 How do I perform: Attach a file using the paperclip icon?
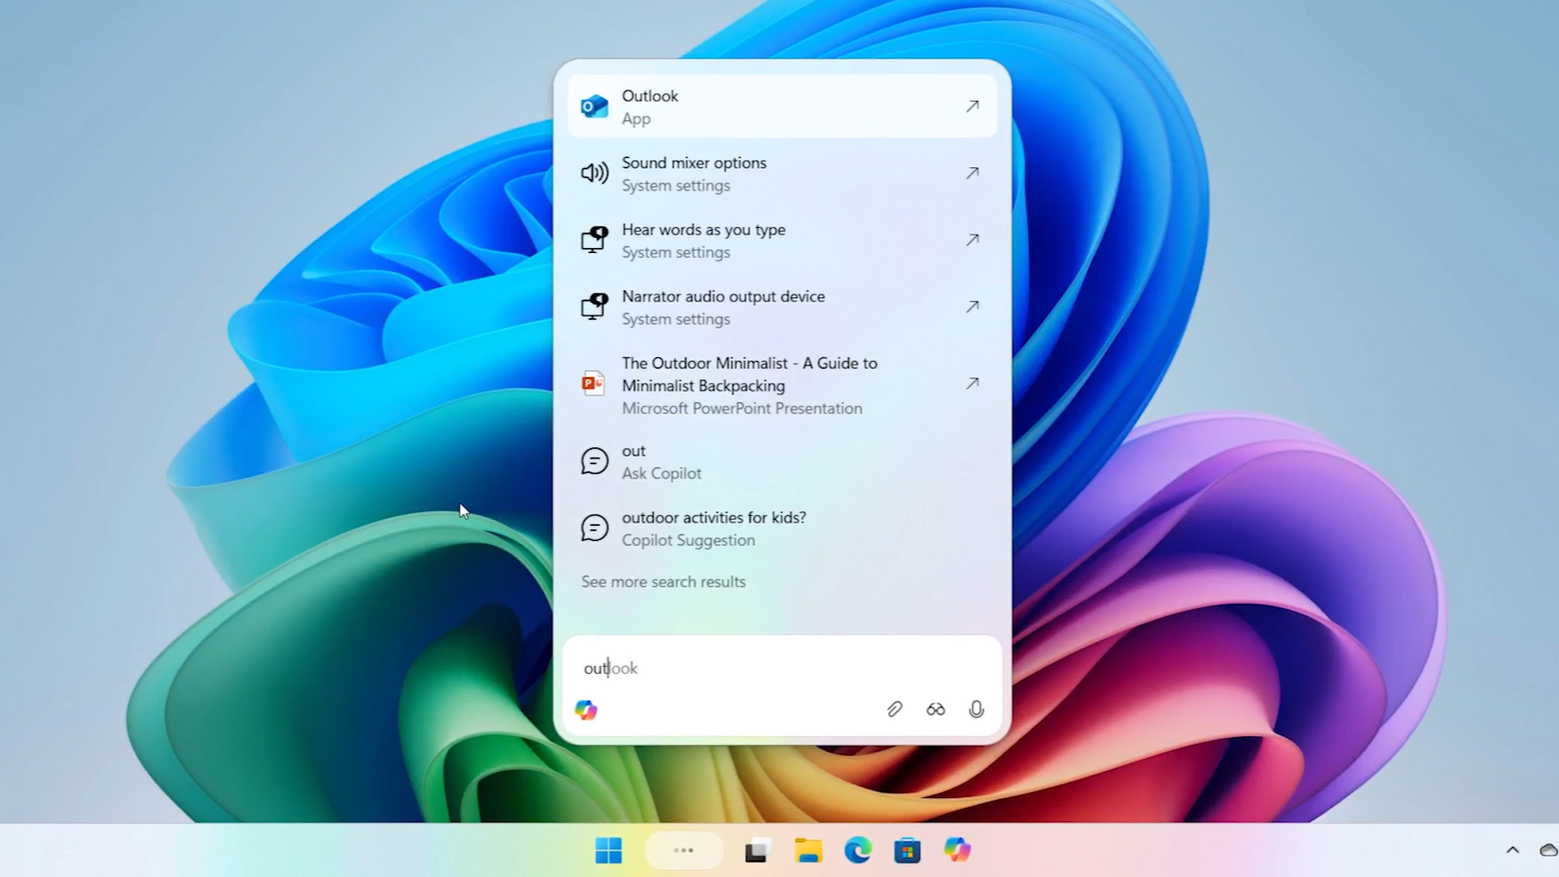pos(894,709)
